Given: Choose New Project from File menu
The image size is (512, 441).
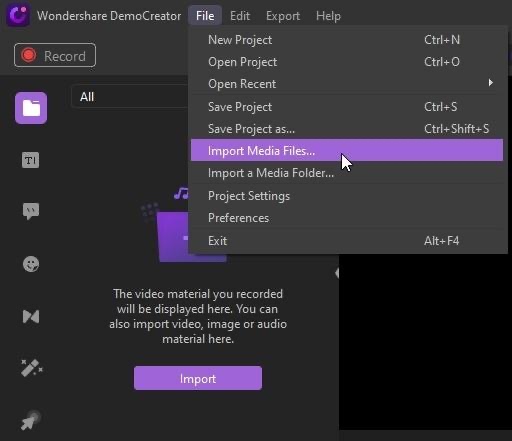Looking at the screenshot, I should pos(347,40).
